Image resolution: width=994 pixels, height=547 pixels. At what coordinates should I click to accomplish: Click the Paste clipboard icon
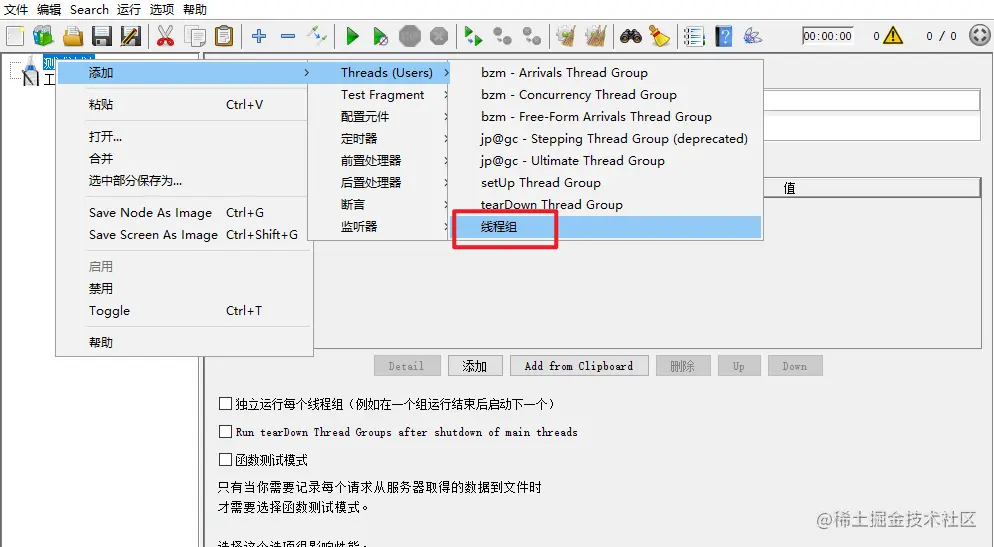(x=224, y=36)
